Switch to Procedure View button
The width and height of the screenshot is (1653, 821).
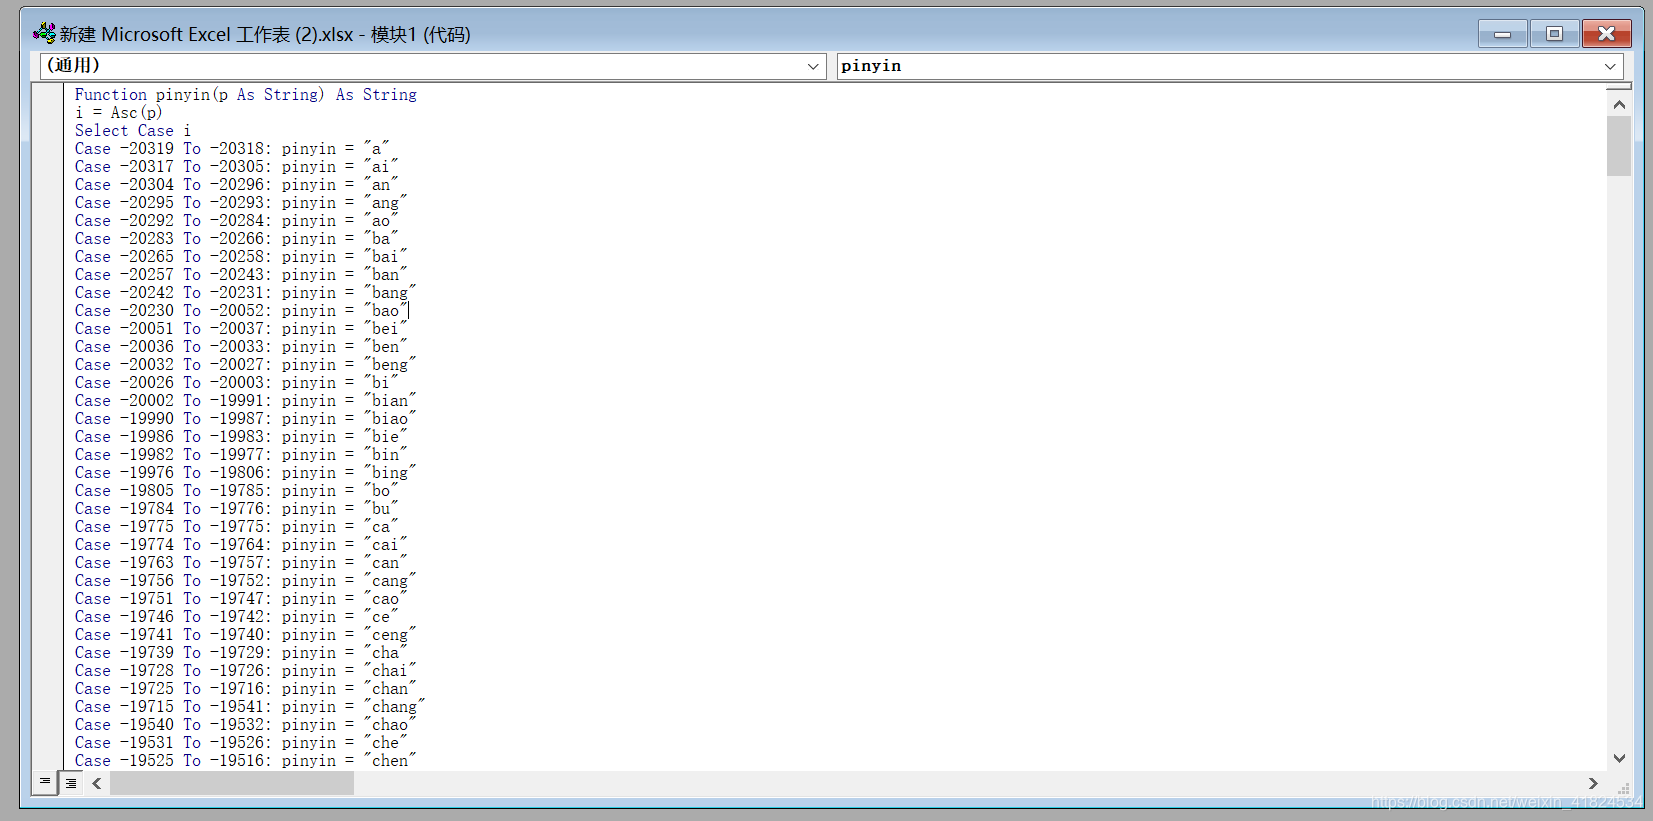tap(45, 782)
